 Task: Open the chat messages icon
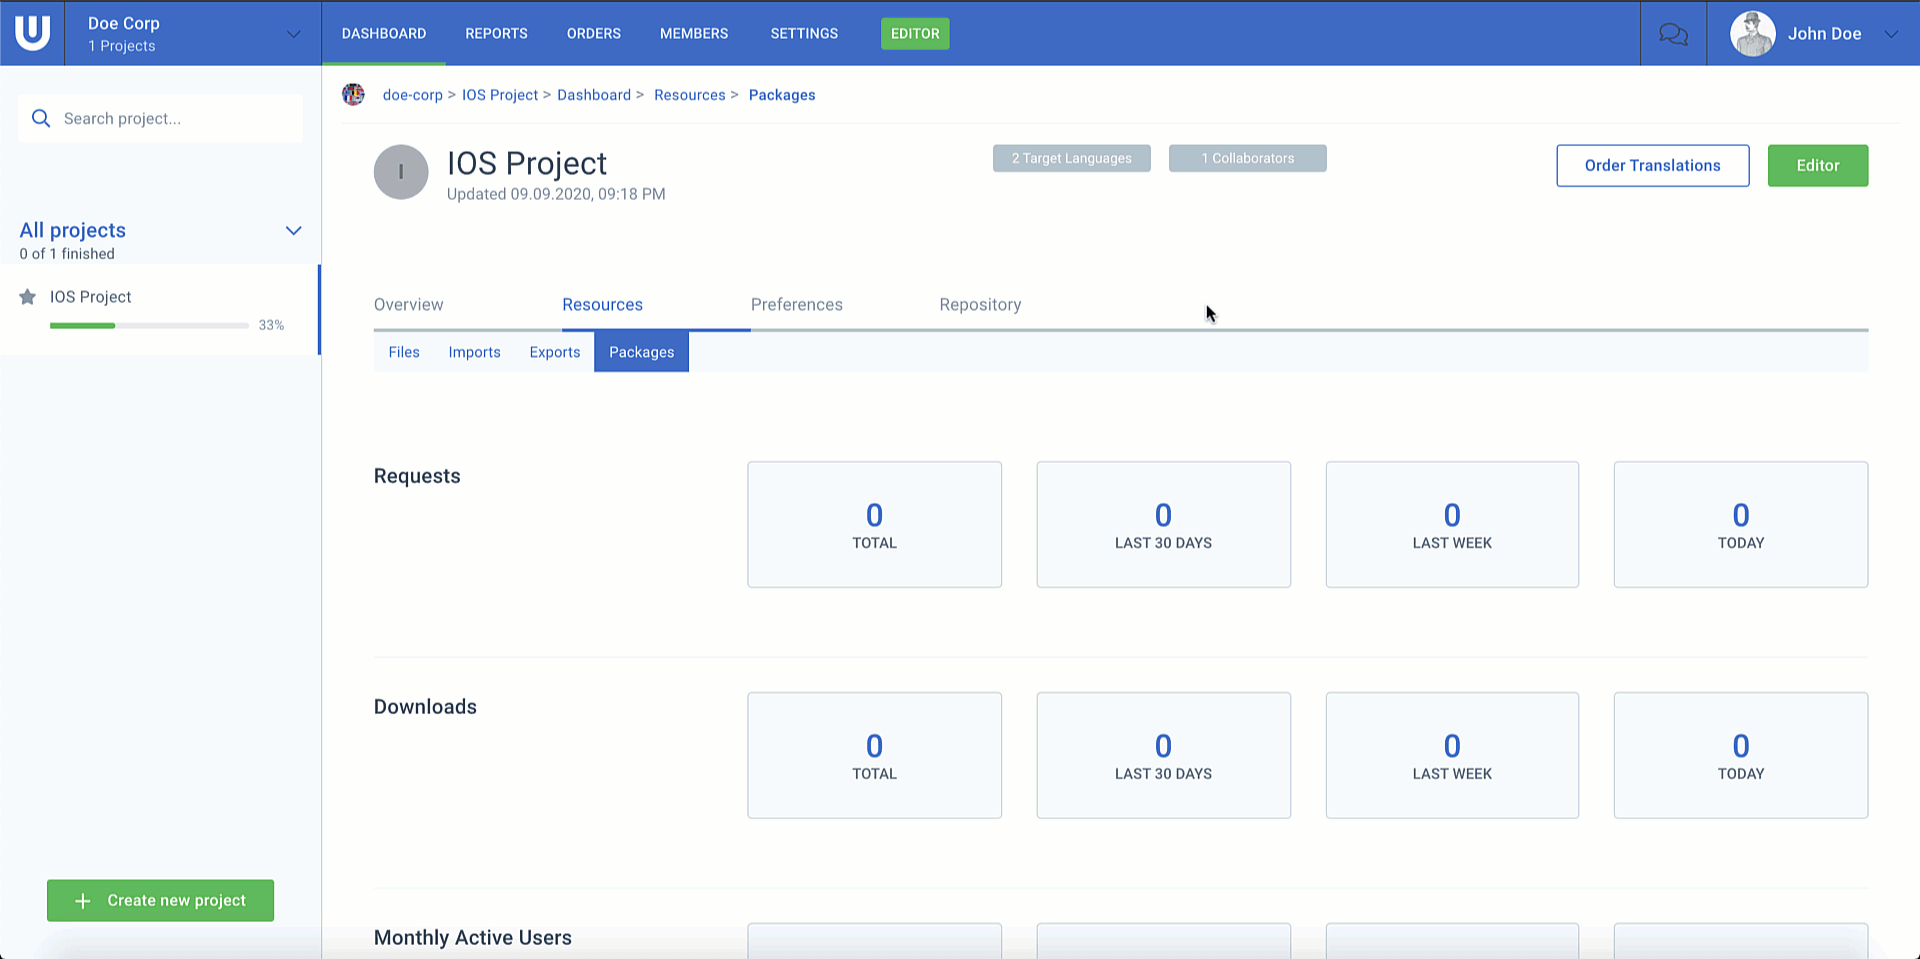1673,34
